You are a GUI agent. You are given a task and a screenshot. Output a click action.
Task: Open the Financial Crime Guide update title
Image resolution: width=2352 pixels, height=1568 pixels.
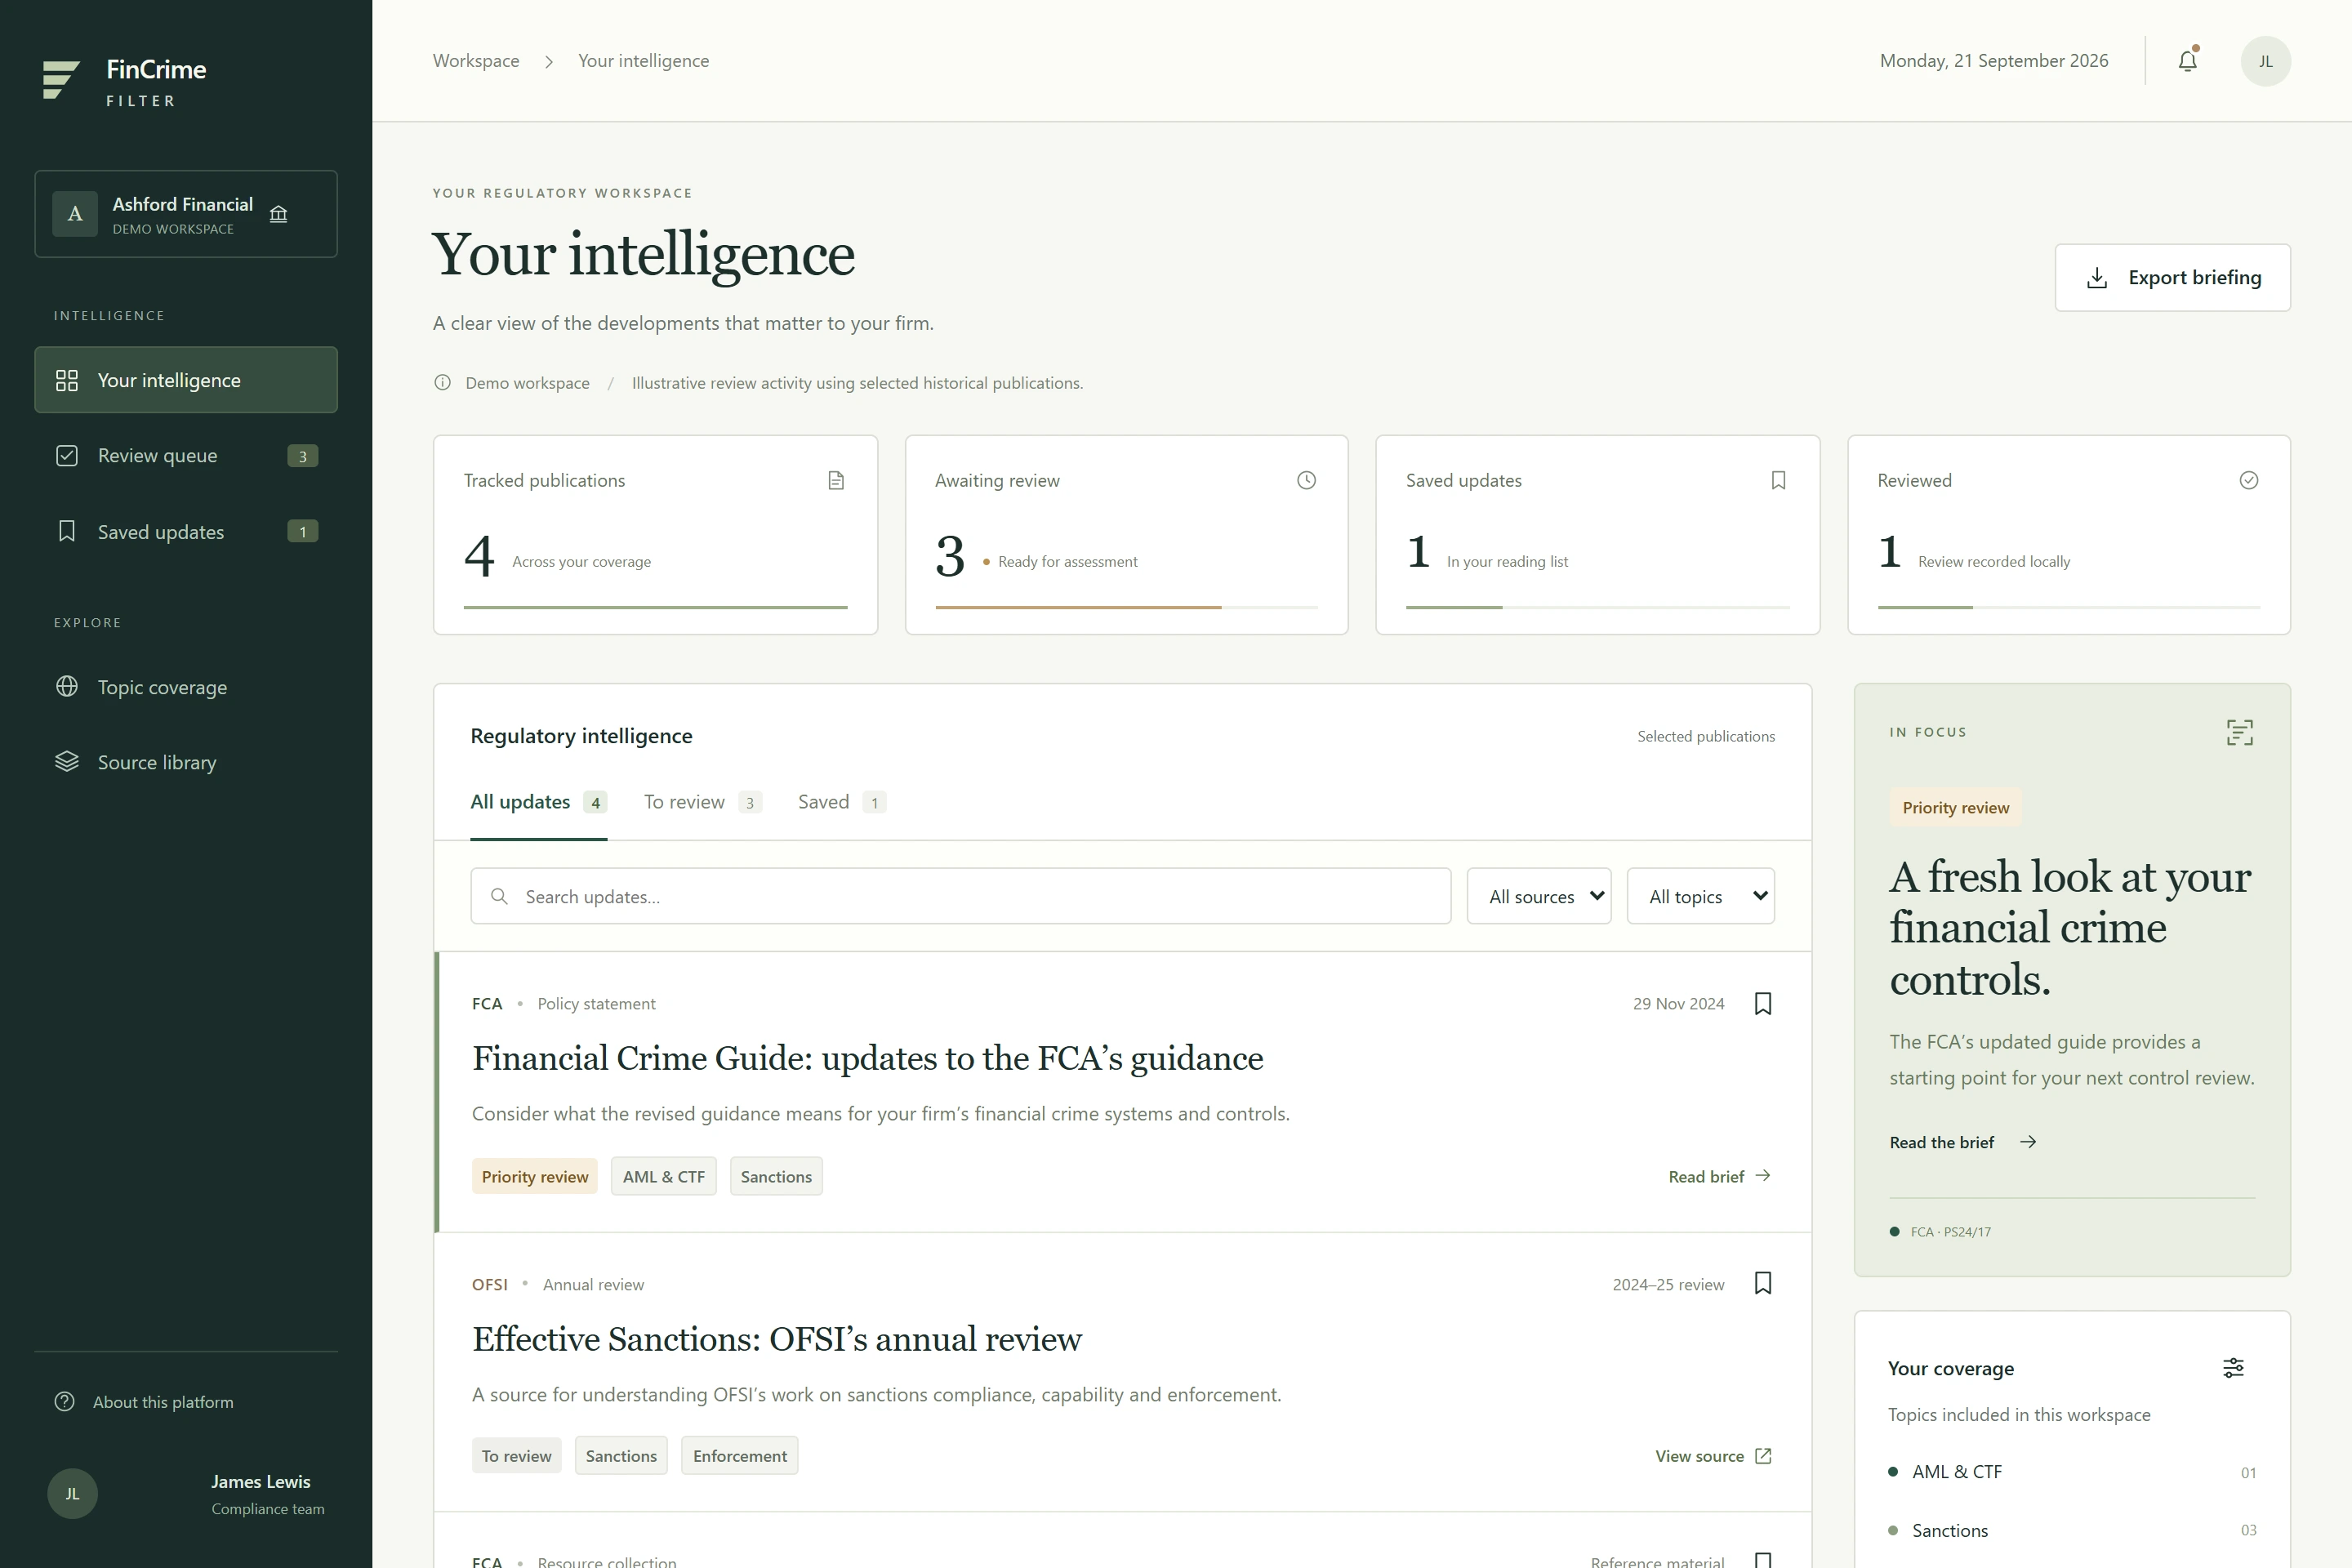point(867,1058)
